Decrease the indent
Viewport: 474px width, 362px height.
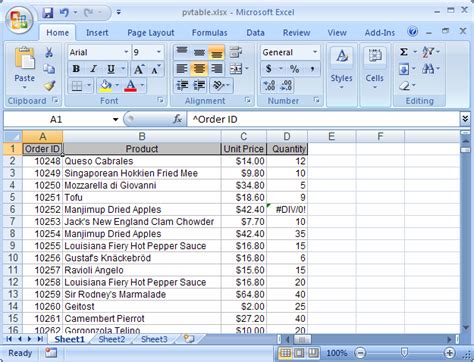(182, 86)
